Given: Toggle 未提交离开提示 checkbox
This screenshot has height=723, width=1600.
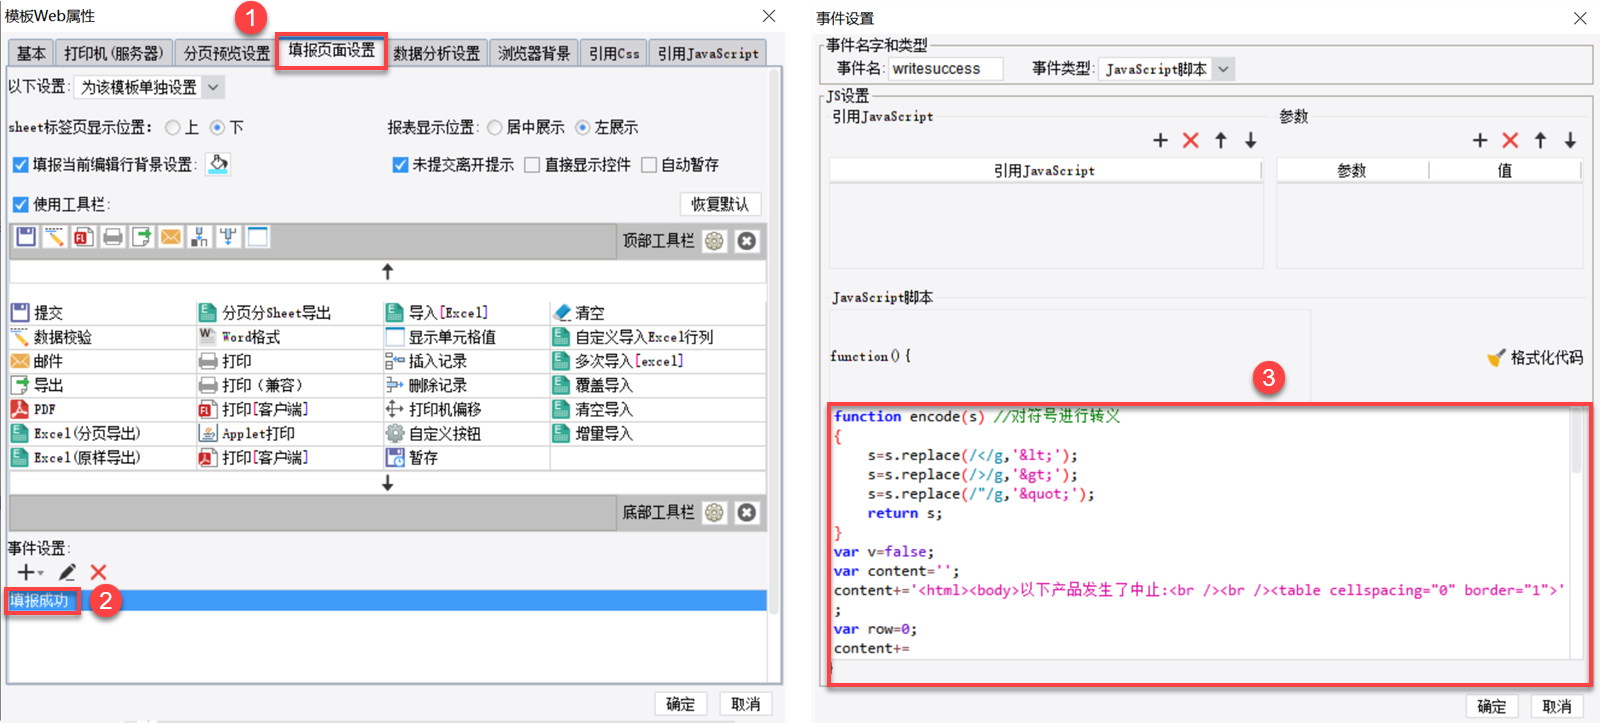Looking at the screenshot, I should coord(400,165).
